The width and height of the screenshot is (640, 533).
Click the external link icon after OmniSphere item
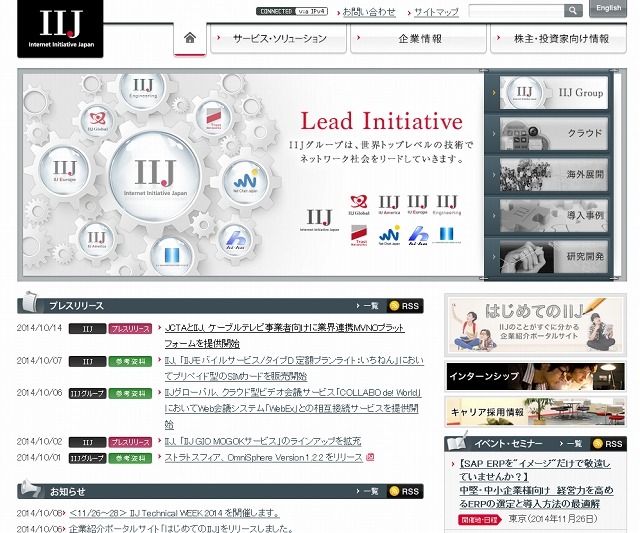[x=370, y=457]
